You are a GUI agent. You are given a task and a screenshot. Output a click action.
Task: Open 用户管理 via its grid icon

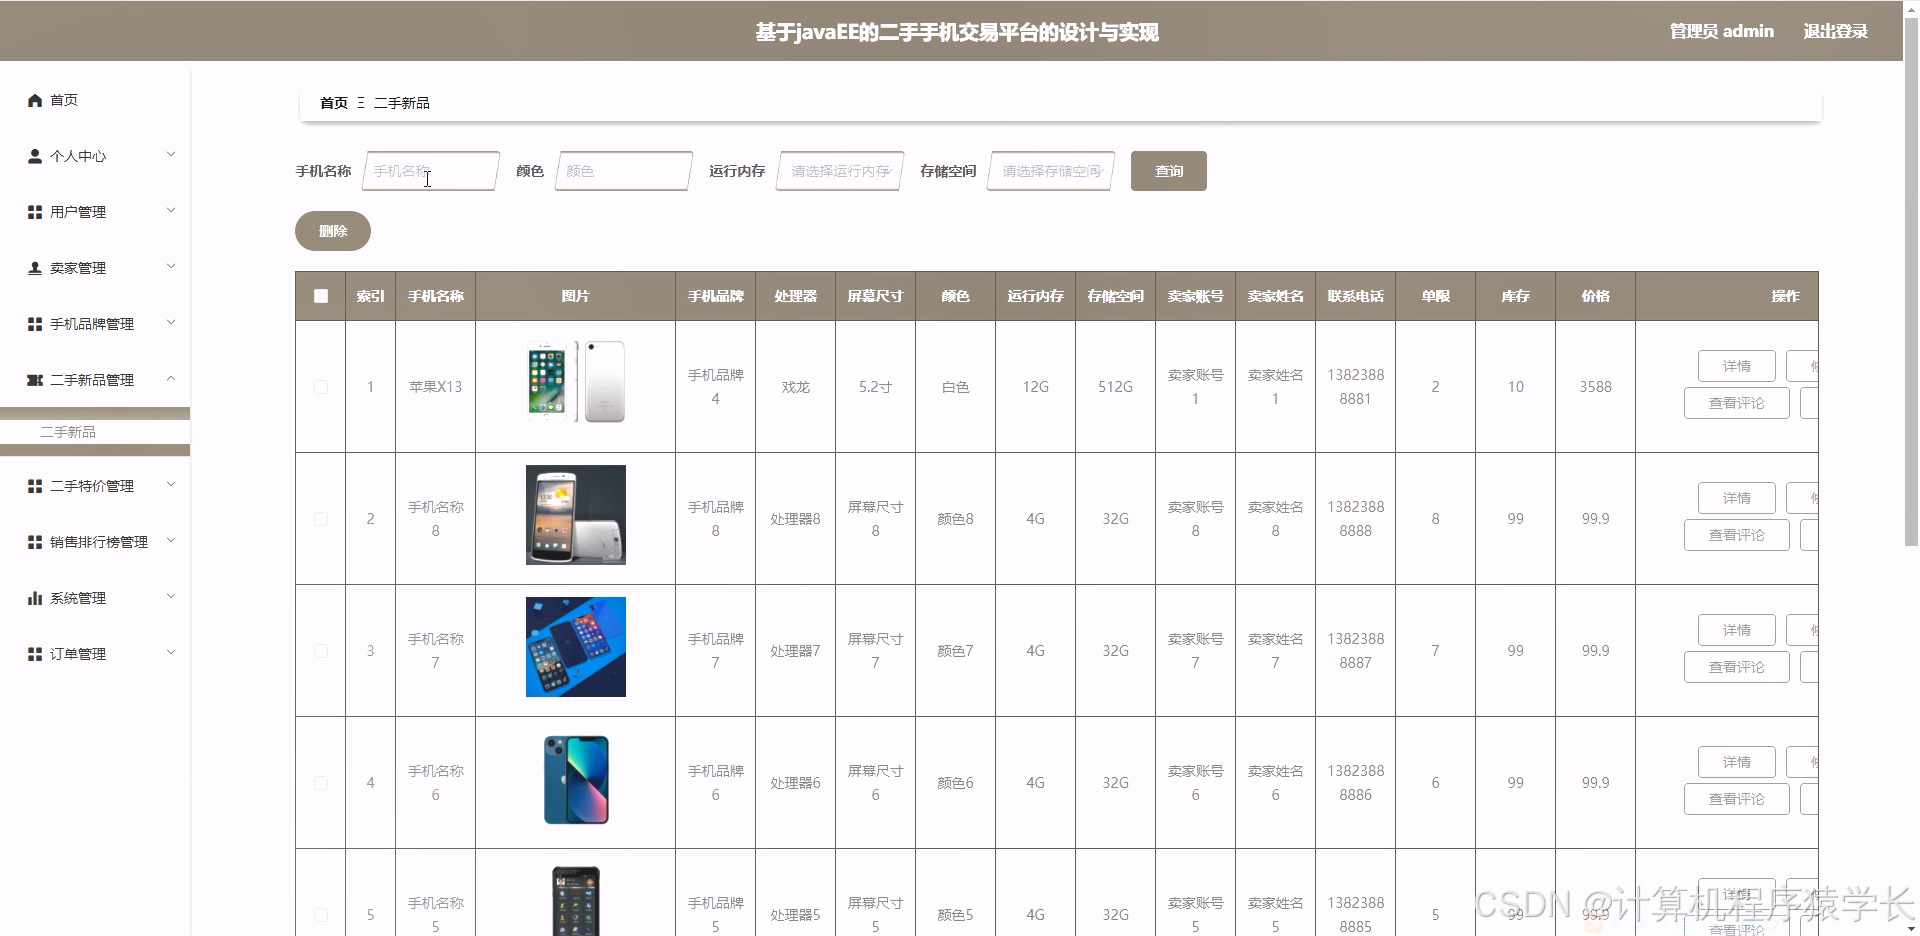(35, 211)
